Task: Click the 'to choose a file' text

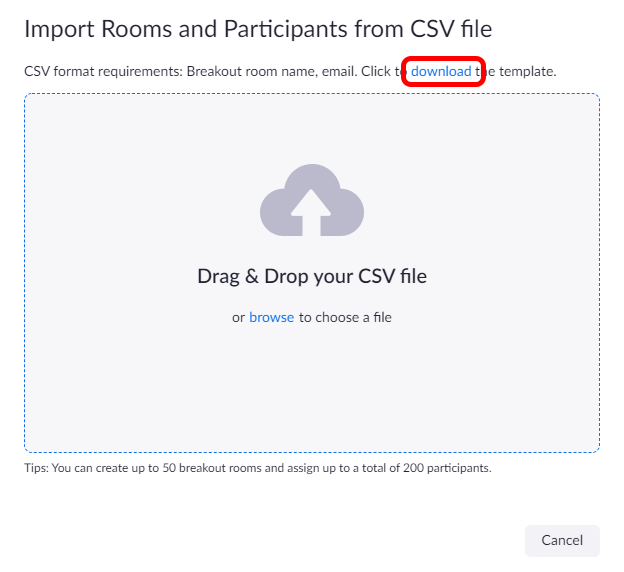Action: [x=345, y=317]
